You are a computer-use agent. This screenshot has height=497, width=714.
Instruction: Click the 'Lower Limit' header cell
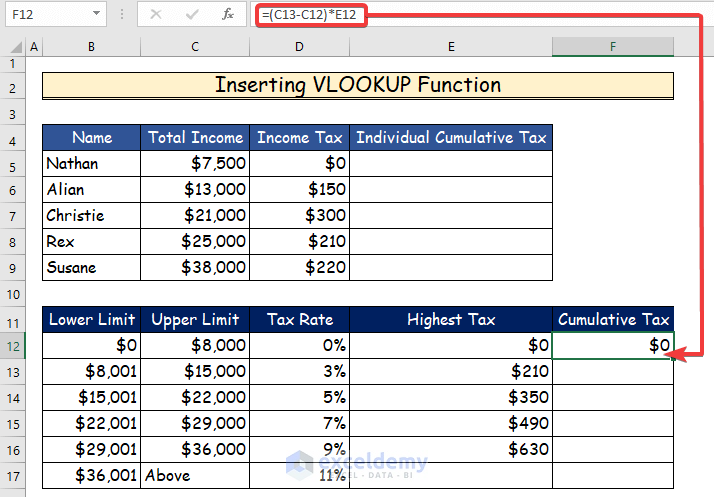click(92, 320)
